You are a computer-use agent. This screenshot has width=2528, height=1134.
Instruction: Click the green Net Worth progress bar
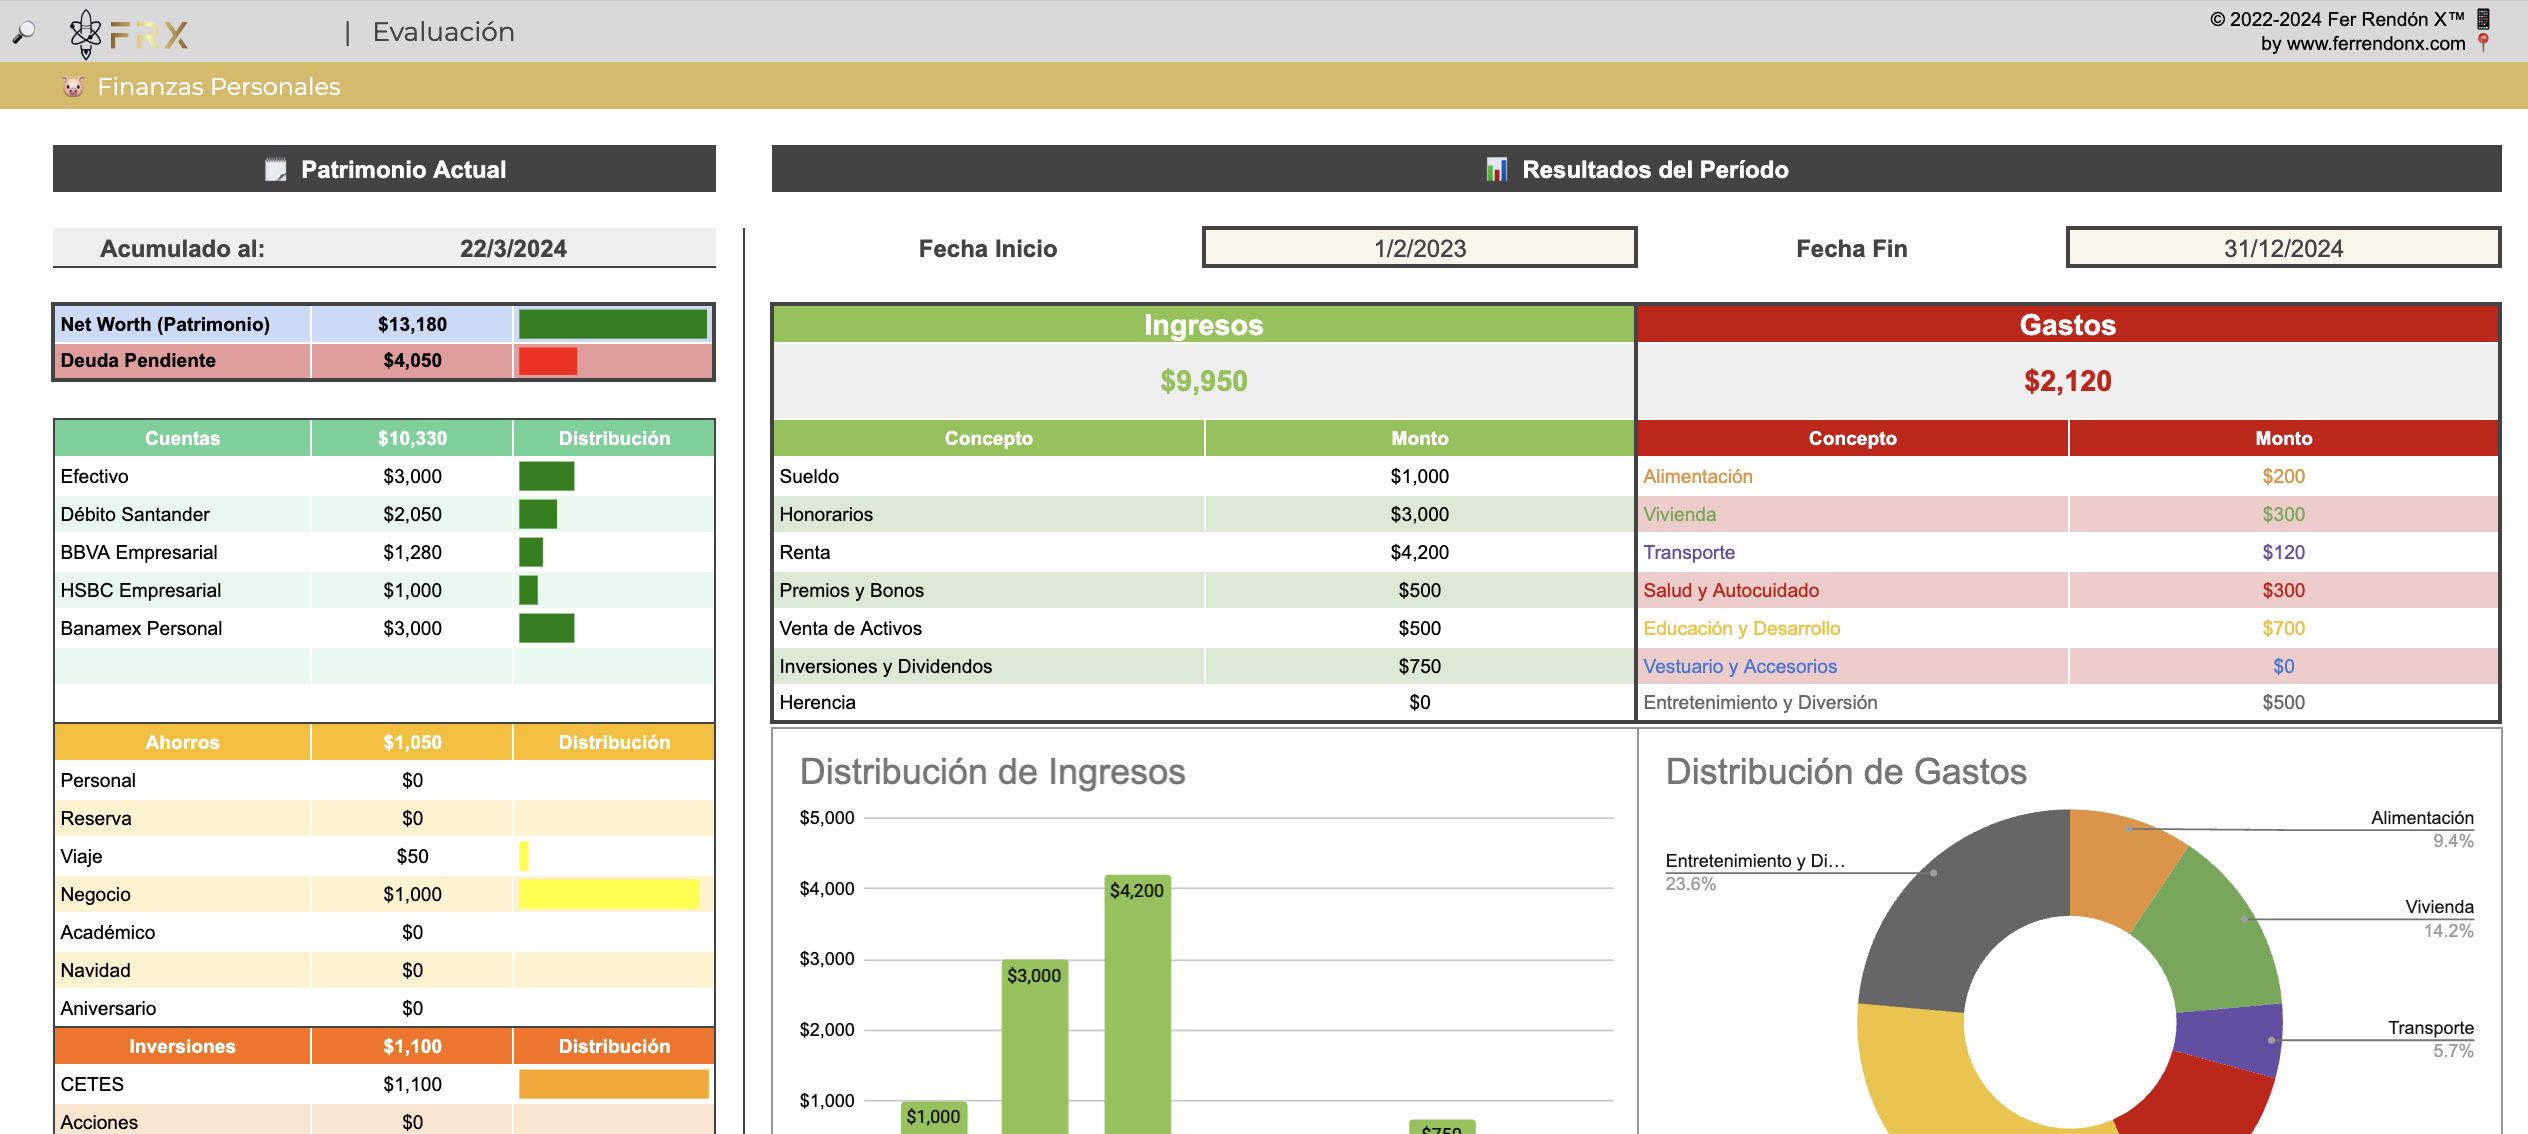coord(612,324)
